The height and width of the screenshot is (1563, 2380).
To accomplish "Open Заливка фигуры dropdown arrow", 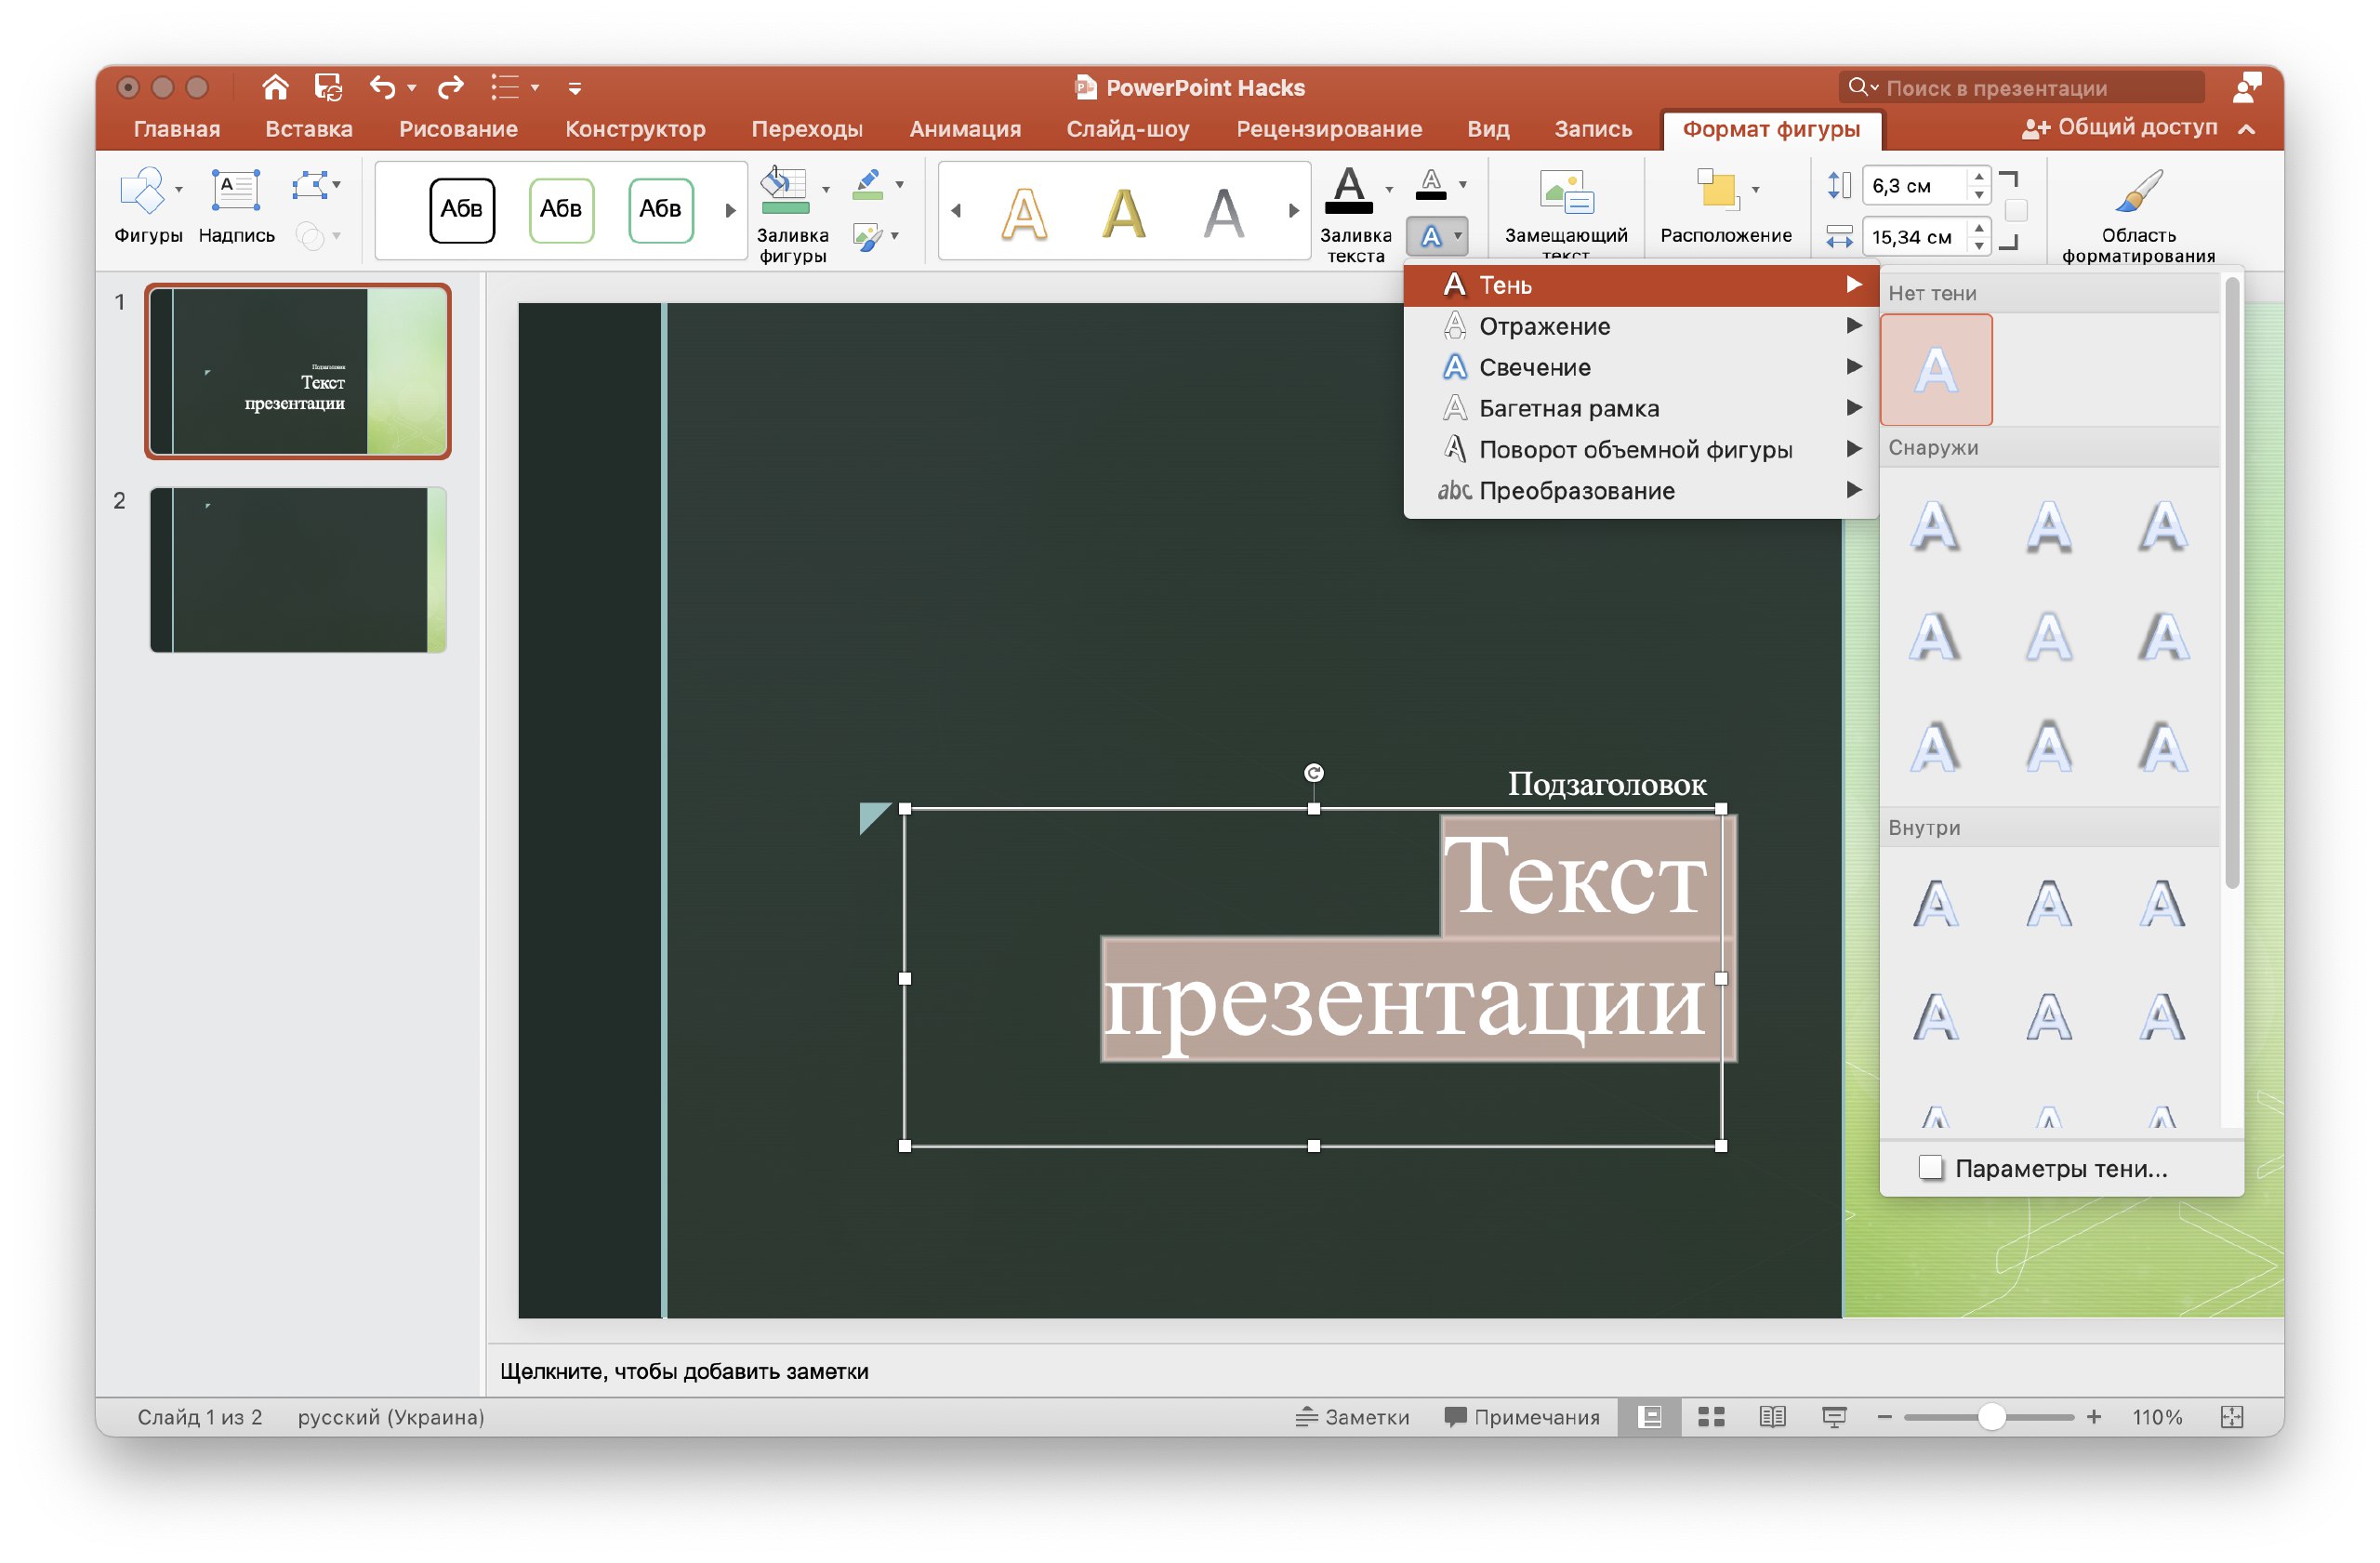I will (x=825, y=190).
